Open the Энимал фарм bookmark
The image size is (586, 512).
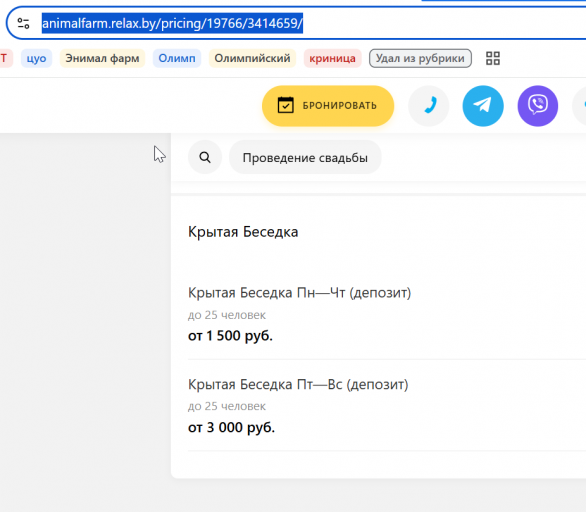point(102,58)
